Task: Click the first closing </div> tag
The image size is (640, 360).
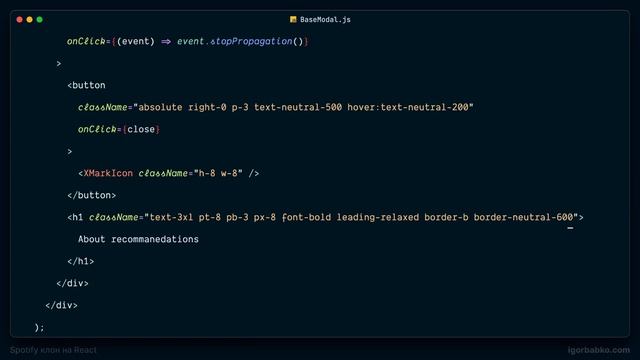Action: coord(72,284)
